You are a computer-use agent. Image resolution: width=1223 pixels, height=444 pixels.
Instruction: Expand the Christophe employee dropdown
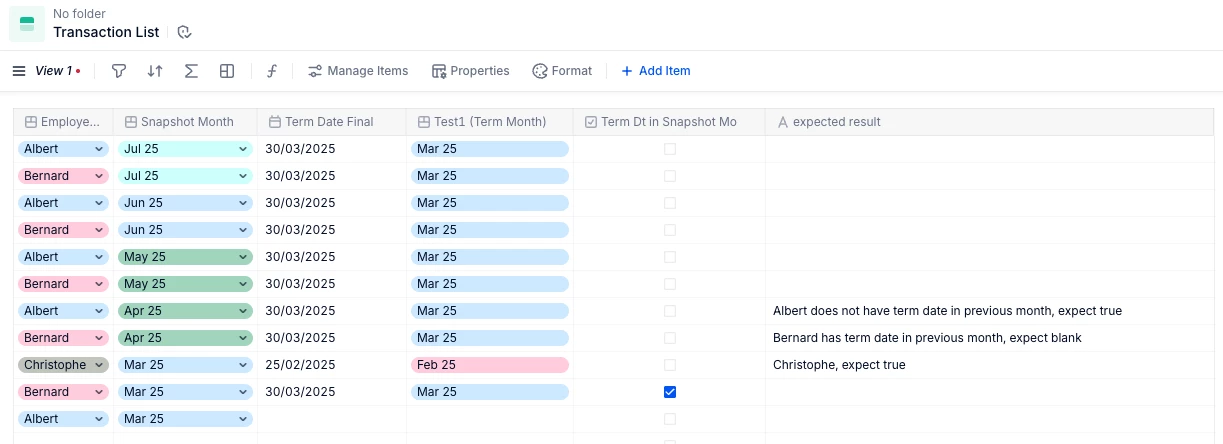point(99,365)
